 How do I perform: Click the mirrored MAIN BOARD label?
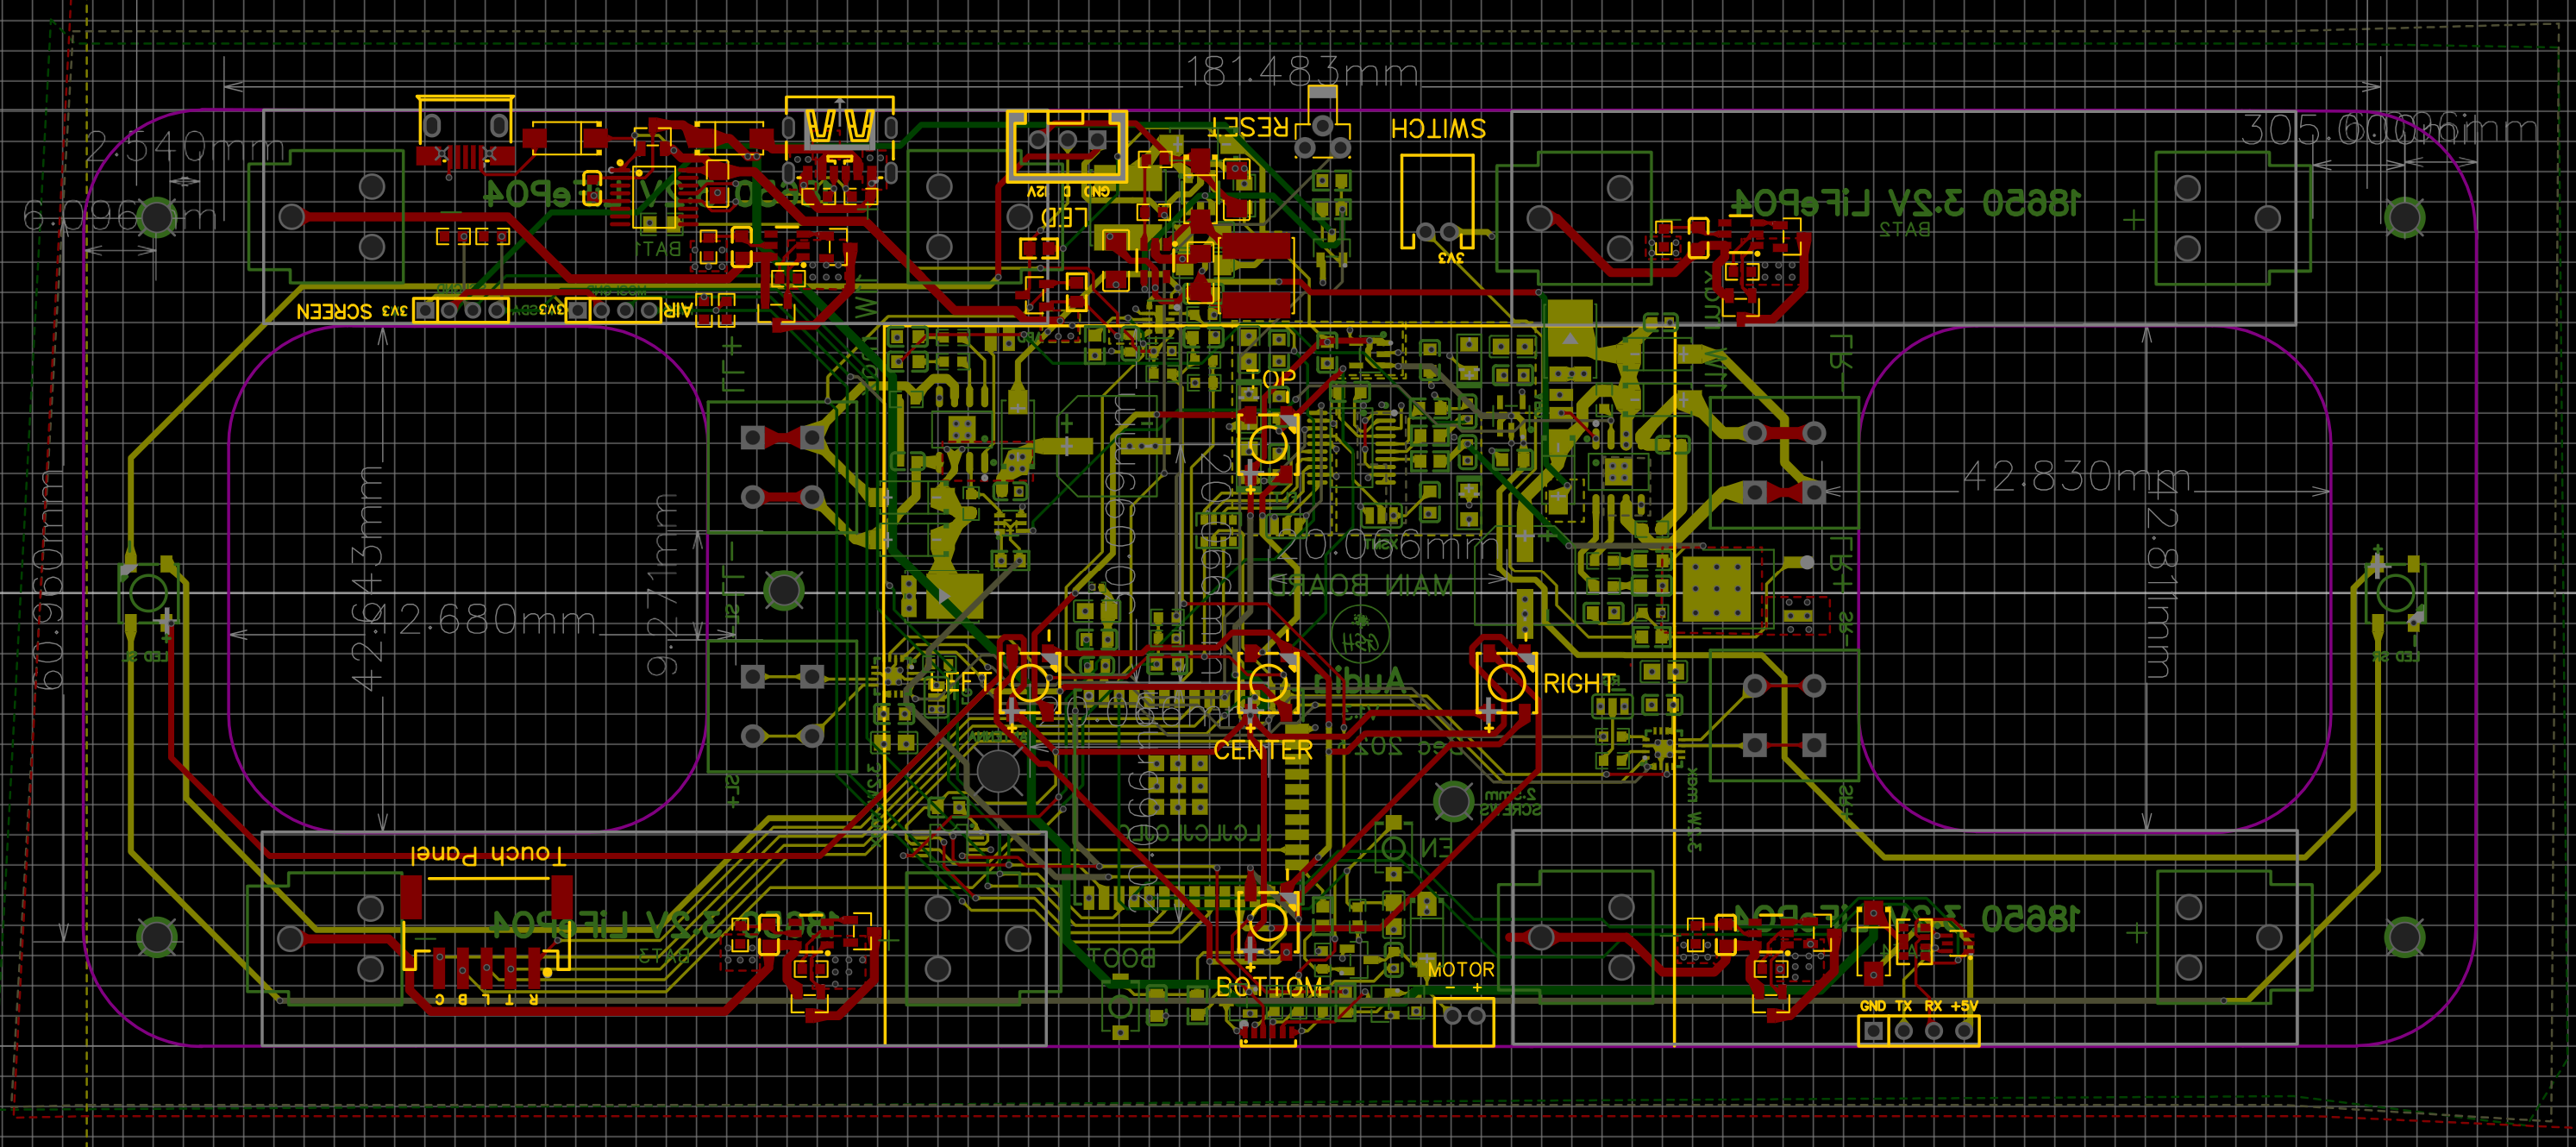(1361, 585)
